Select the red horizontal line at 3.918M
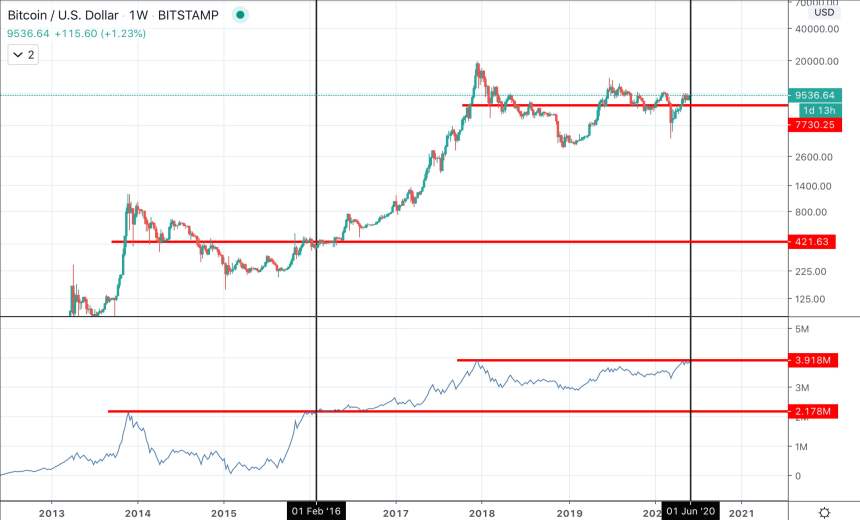 tap(623, 360)
